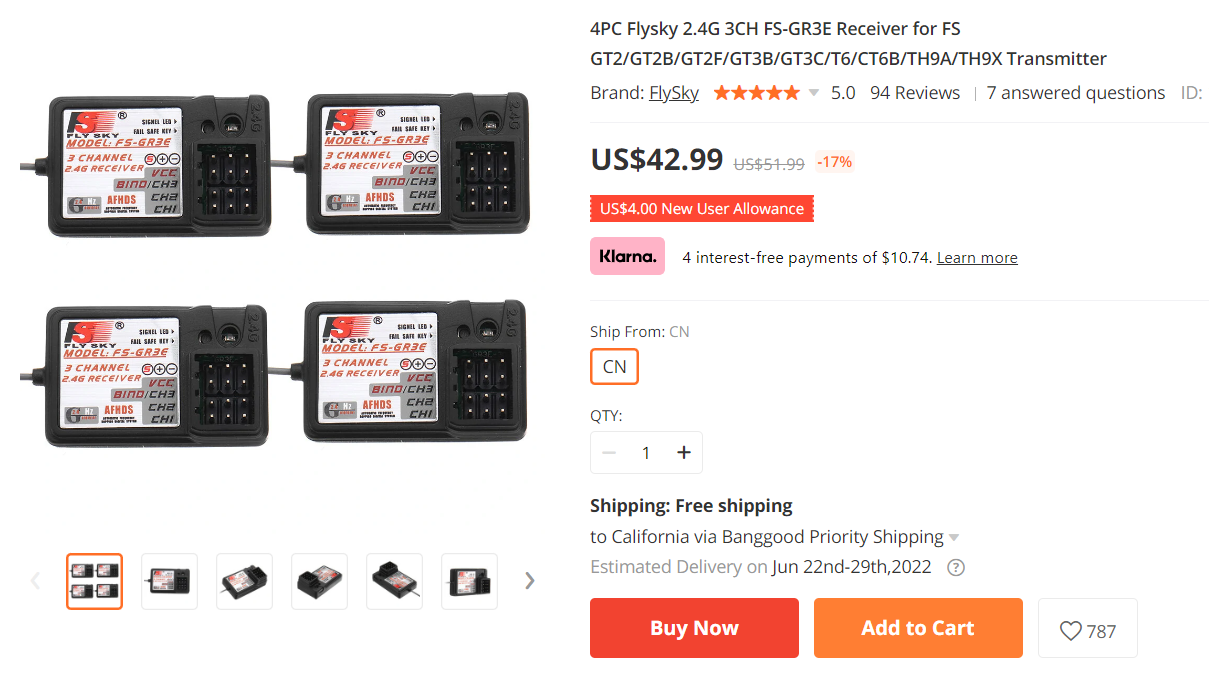
Task: Open the 94 Reviews link
Action: click(x=915, y=93)
